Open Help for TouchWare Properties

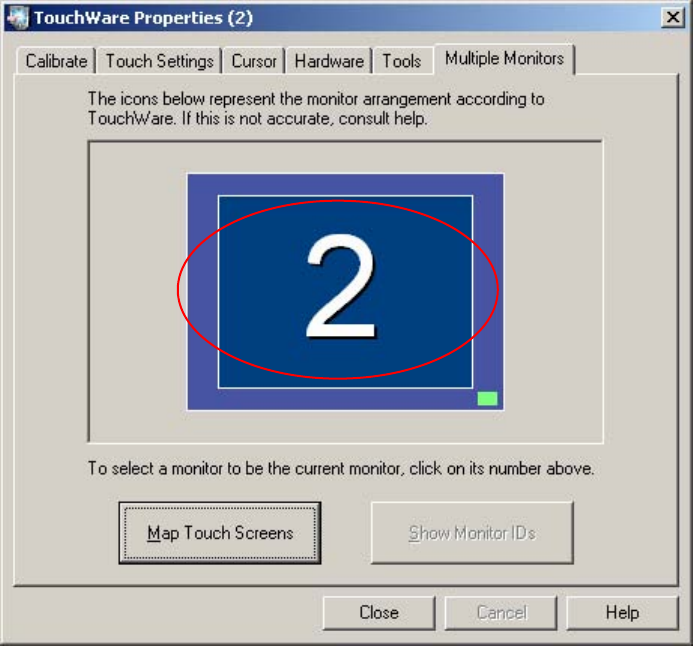coord(622,613)
